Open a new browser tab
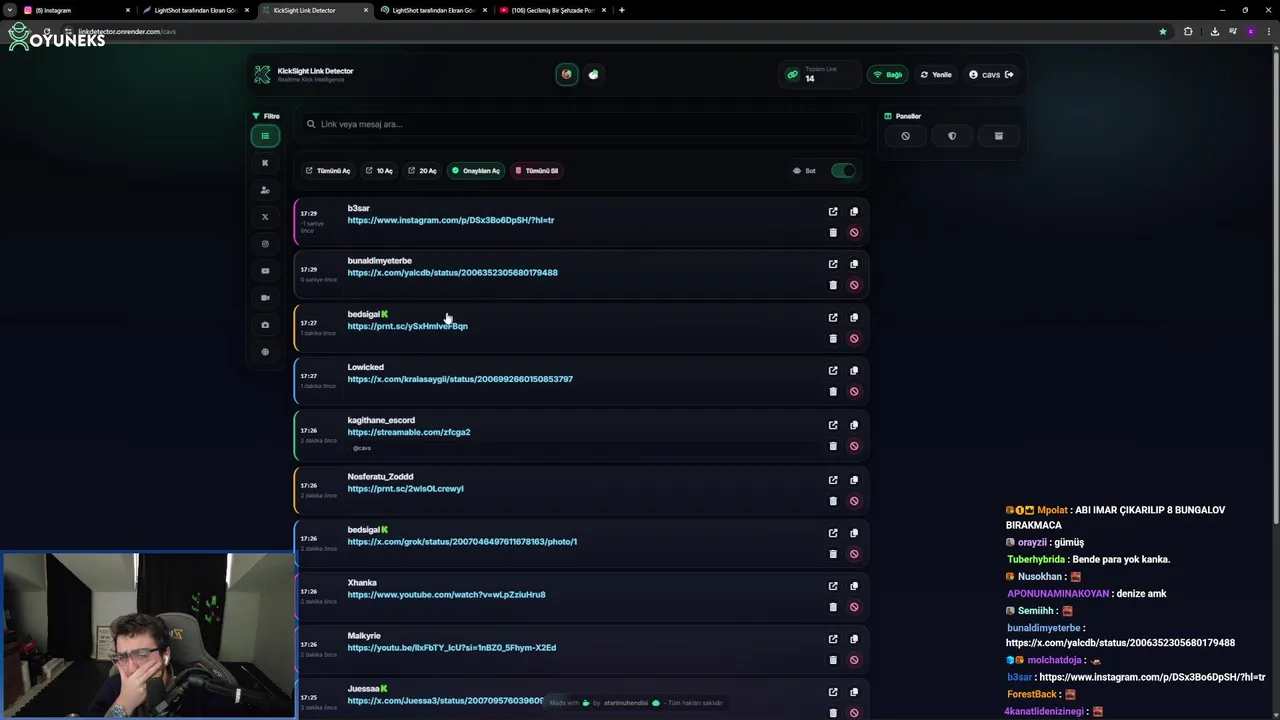 (622, 10)
